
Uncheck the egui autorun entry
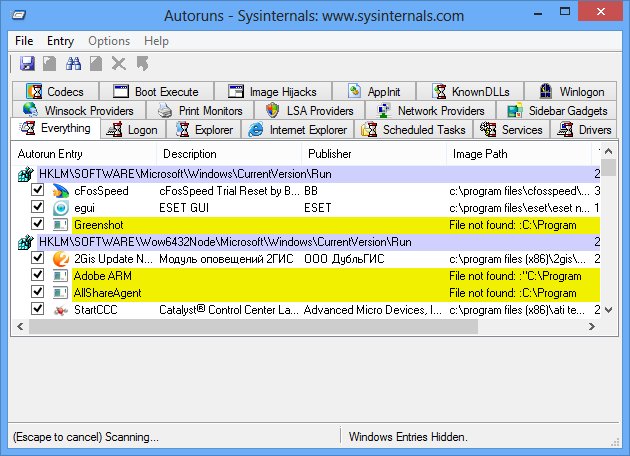pyautogui.click(x=38, y=207)
